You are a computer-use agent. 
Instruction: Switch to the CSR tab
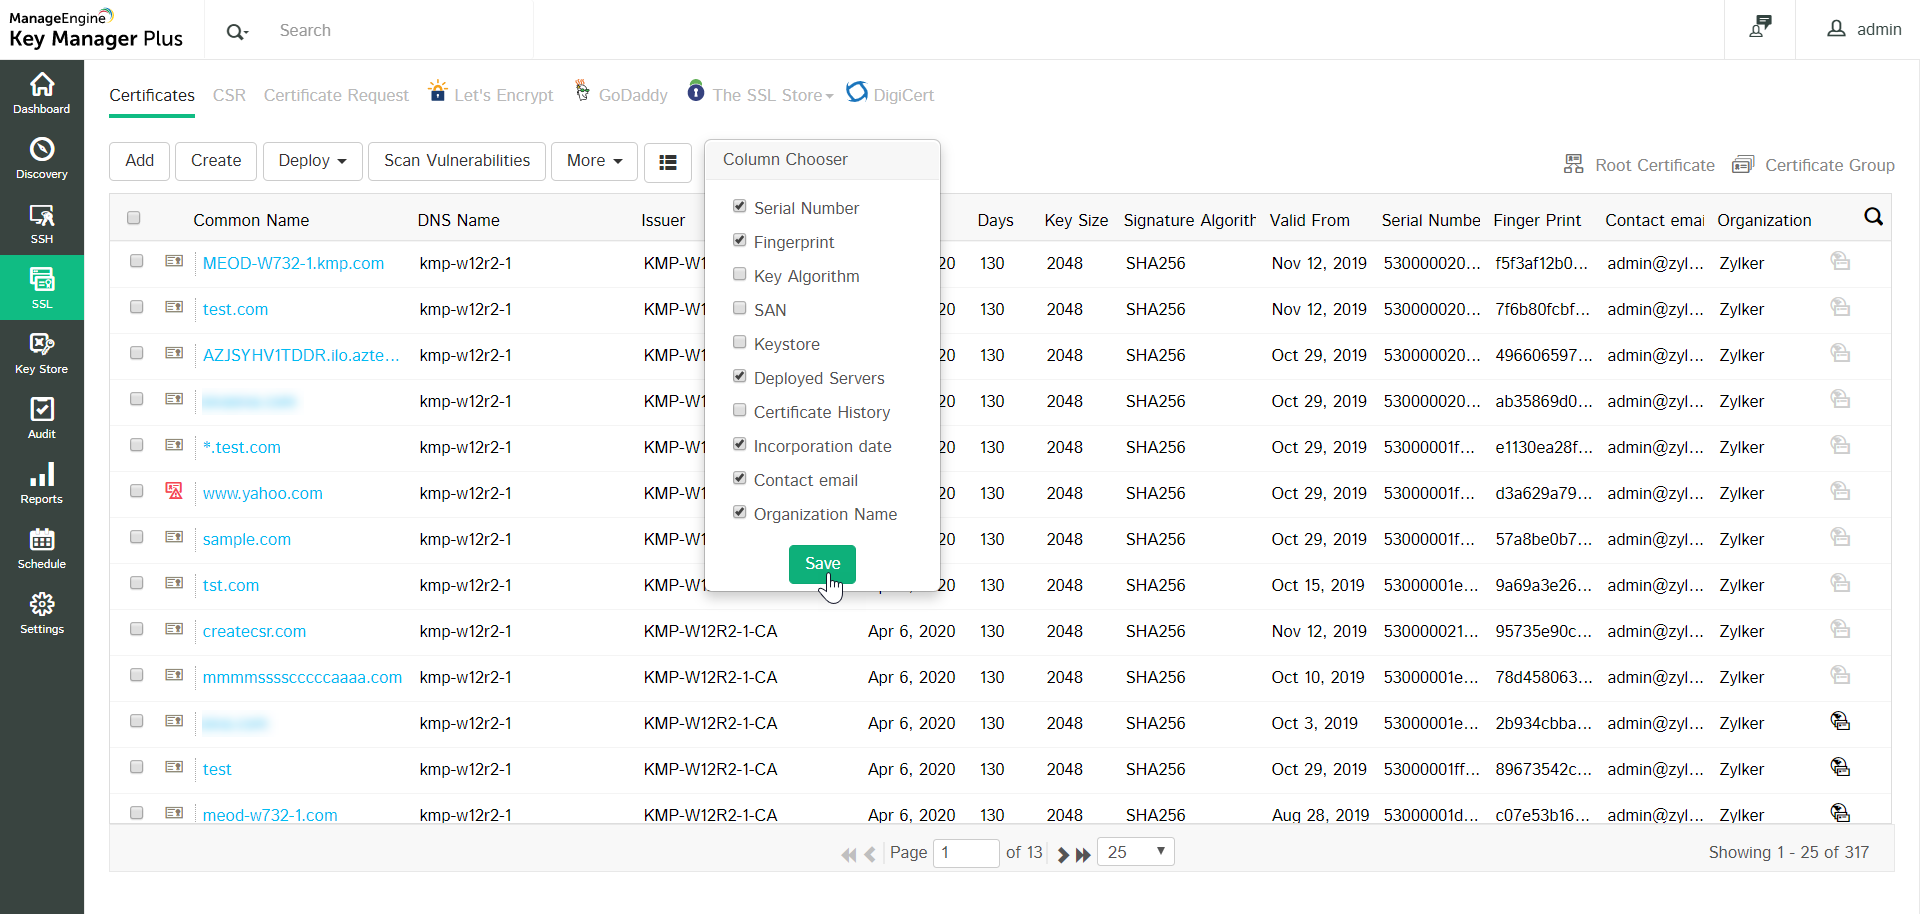tap(229, 95)
